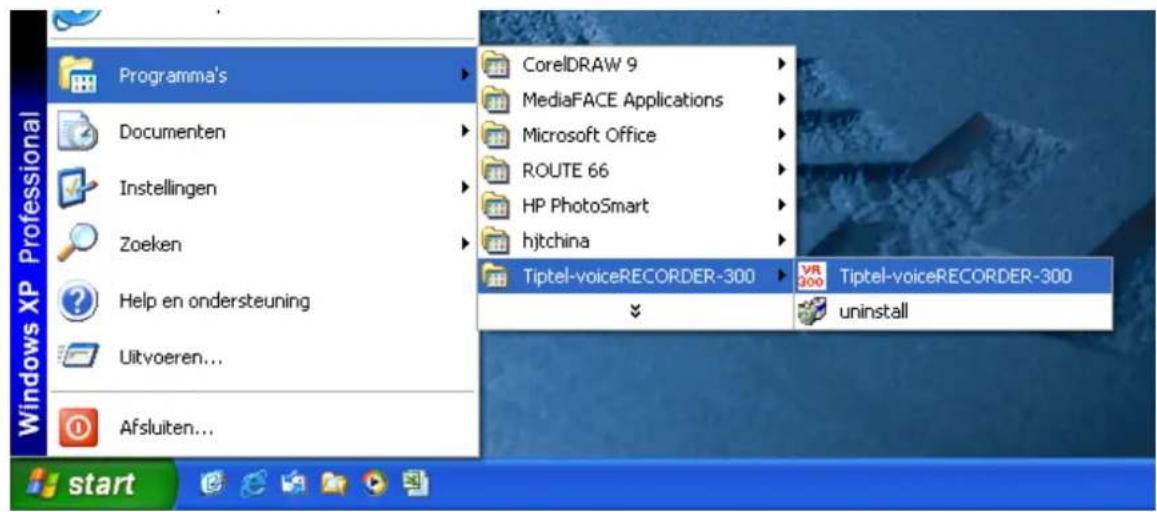Choose Zoeken search entry
1157x512 pixels.
(x=263, y=244)
